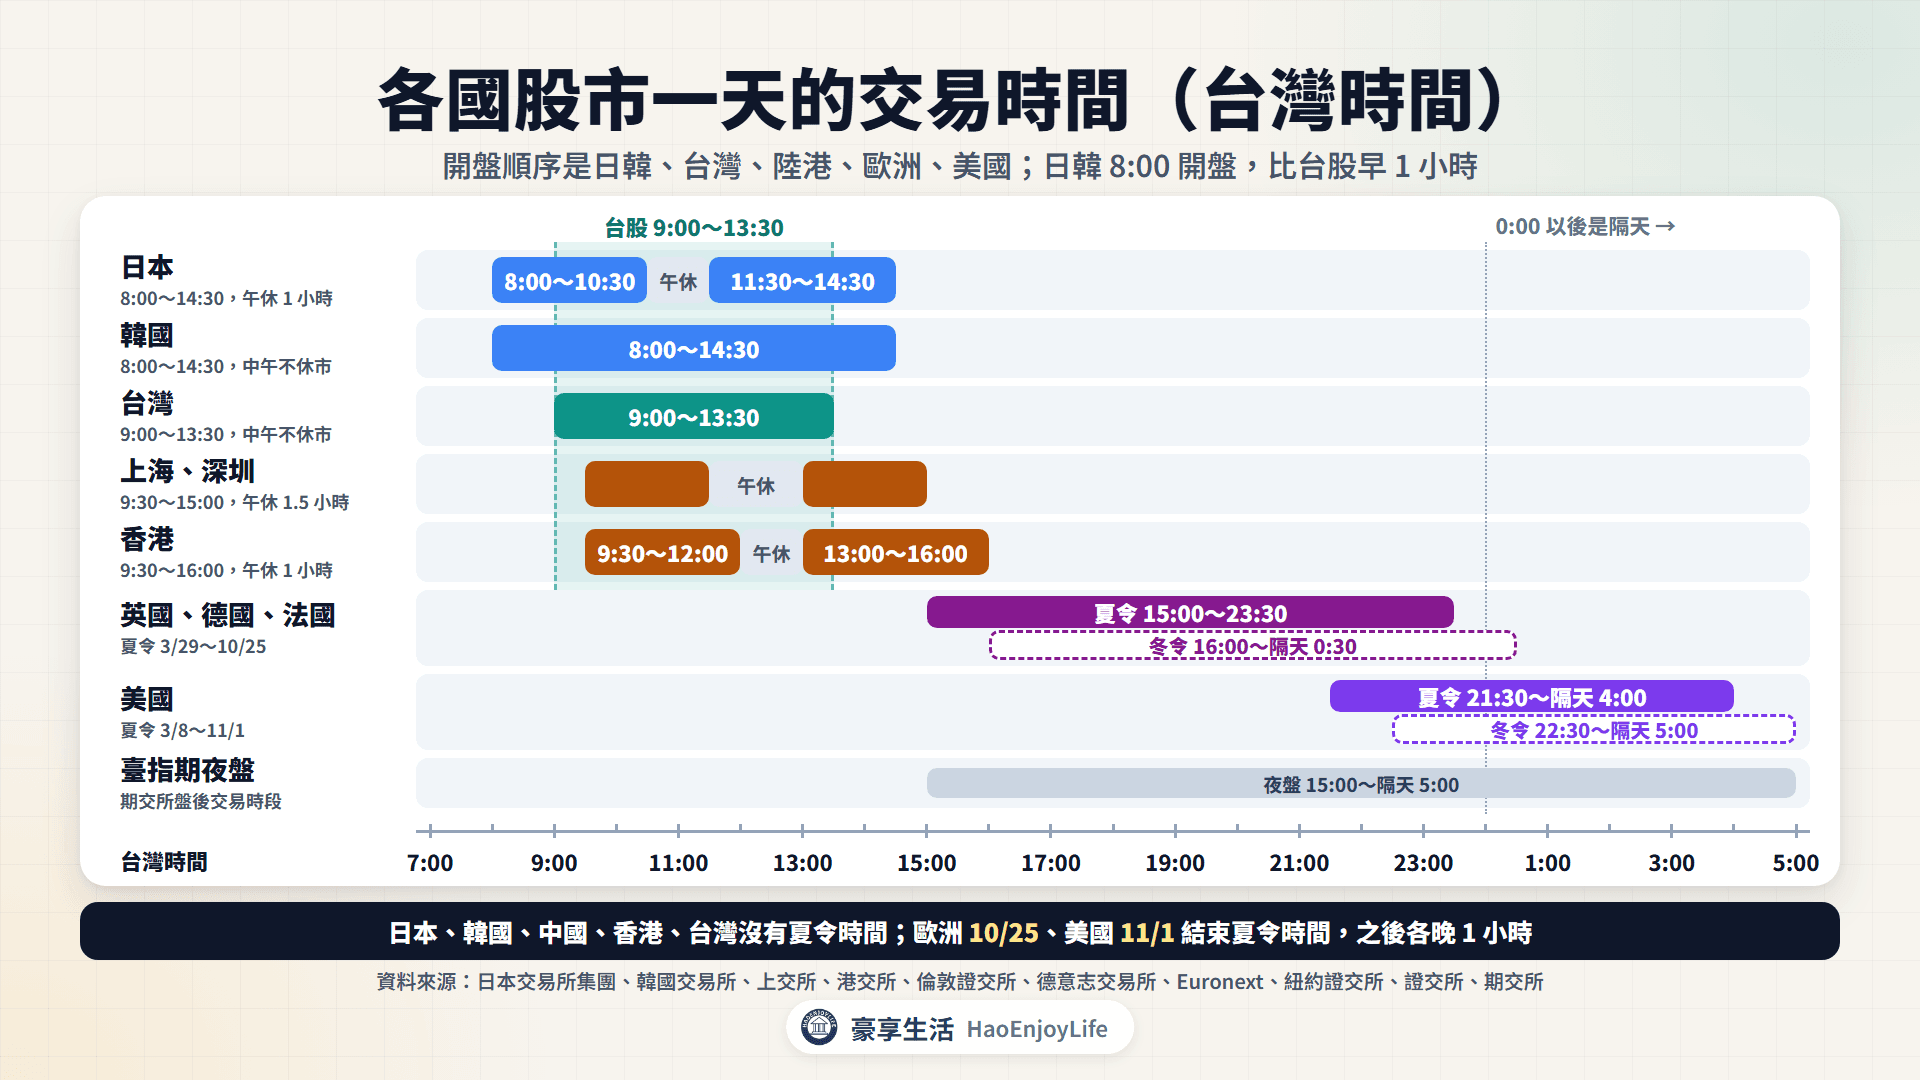Click the US 夏令 21:30～隔天 4:00 bar

1532,697
